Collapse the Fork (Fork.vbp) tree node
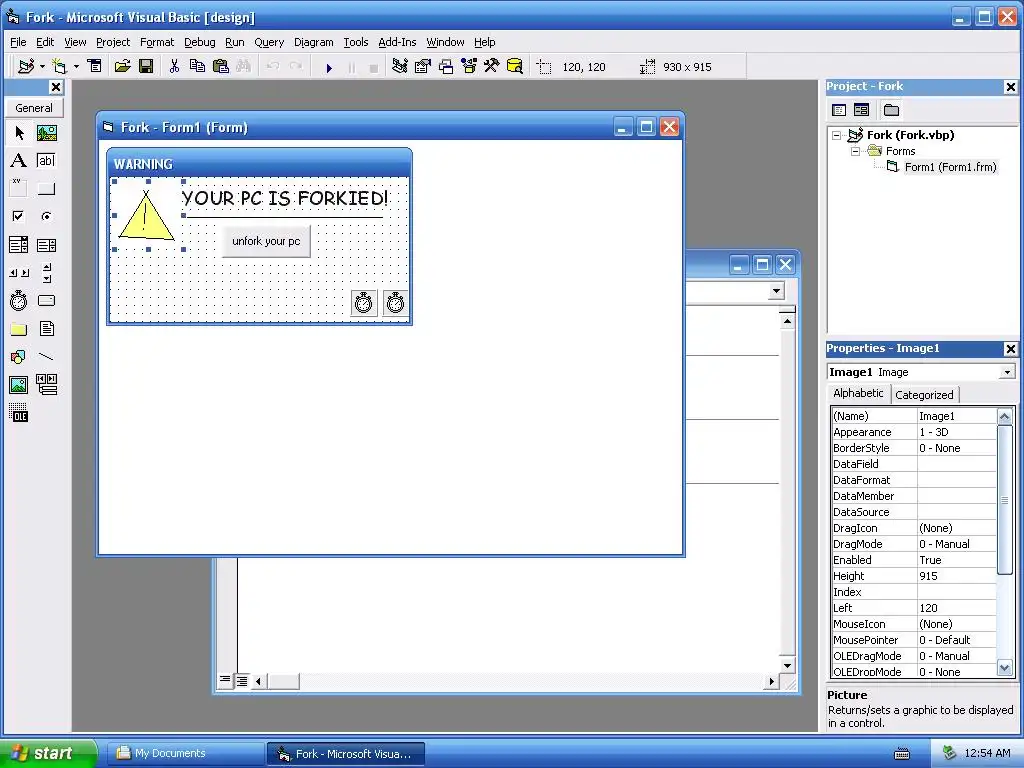Screen dimensions: 1024x768 pos(837,135)
